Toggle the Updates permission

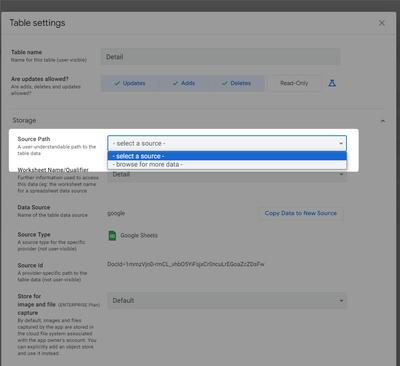point(130,83)
